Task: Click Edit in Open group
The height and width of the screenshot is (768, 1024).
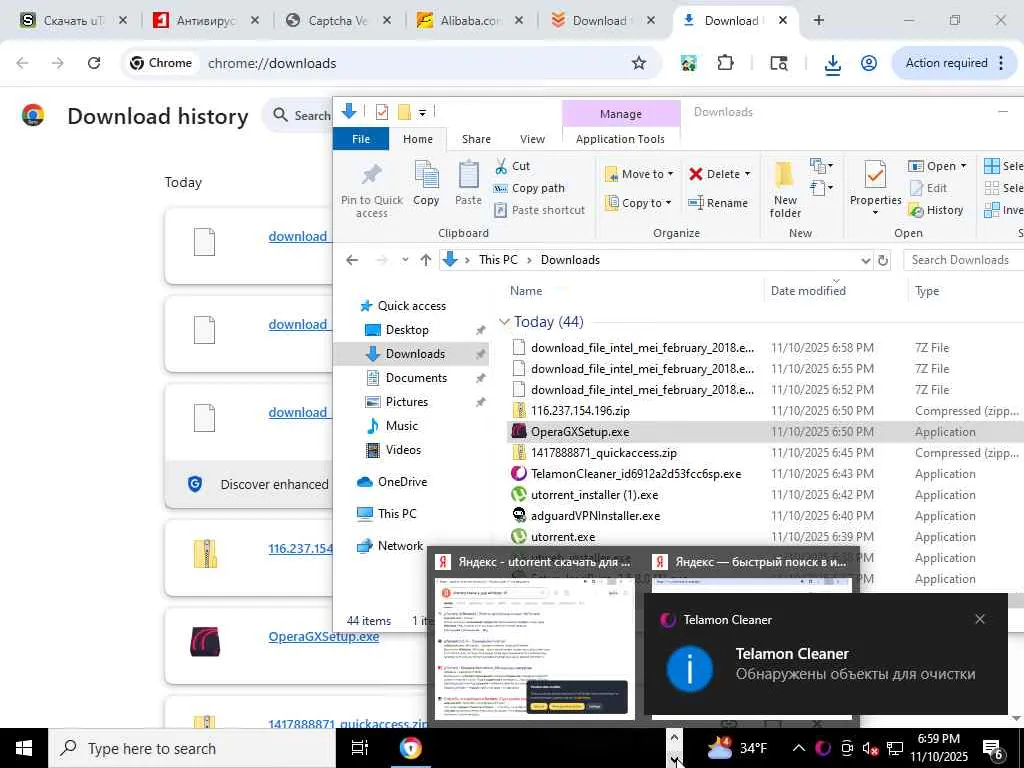Action: (927, 188)
